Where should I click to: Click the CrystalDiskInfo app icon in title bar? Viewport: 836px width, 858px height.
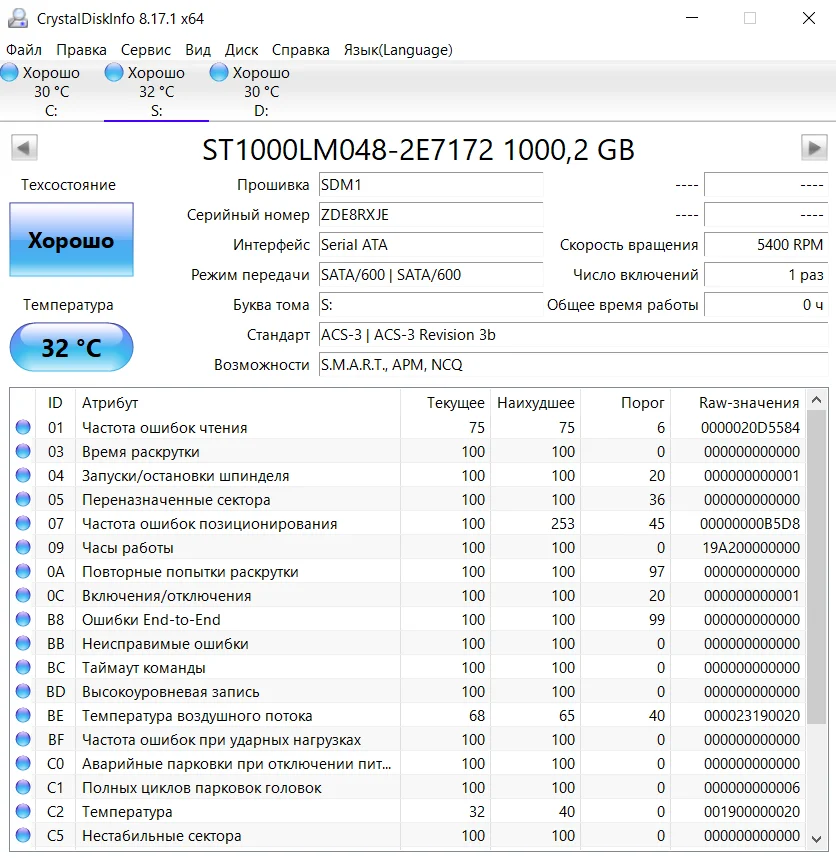(17, 18)
